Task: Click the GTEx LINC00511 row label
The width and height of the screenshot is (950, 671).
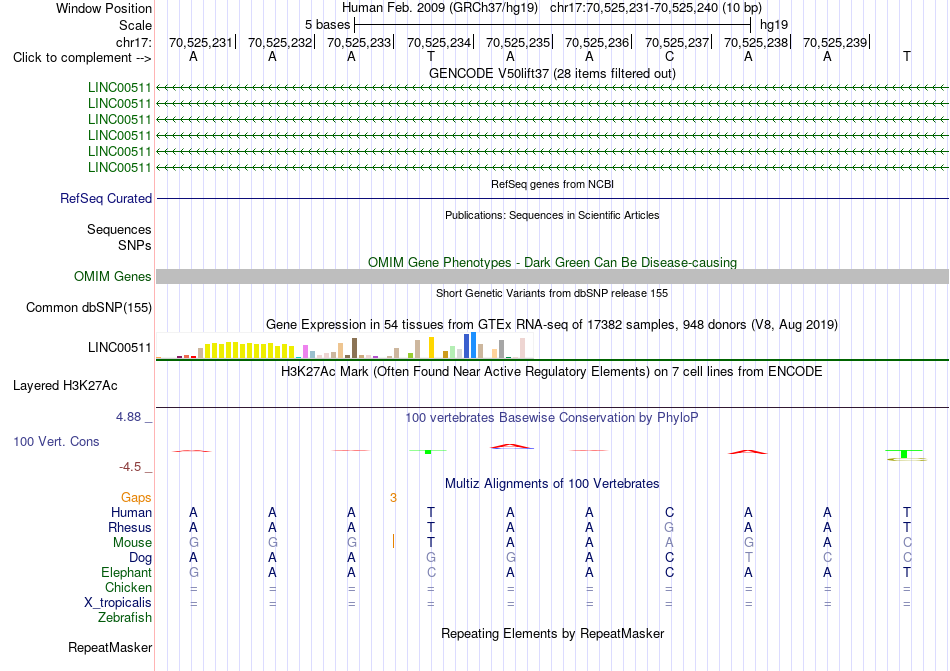Action: point(119,348)
